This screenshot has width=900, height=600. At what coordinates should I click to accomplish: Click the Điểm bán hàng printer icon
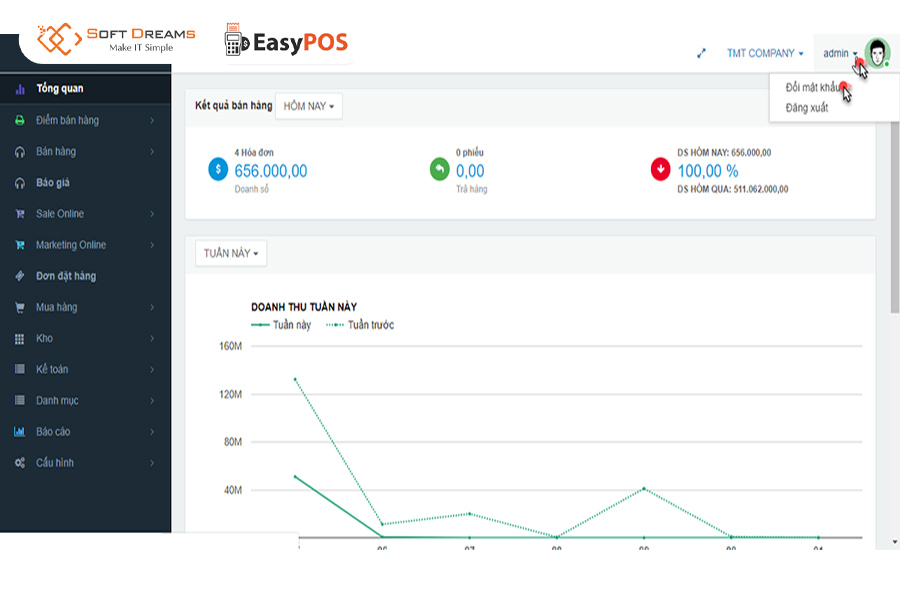19,121
